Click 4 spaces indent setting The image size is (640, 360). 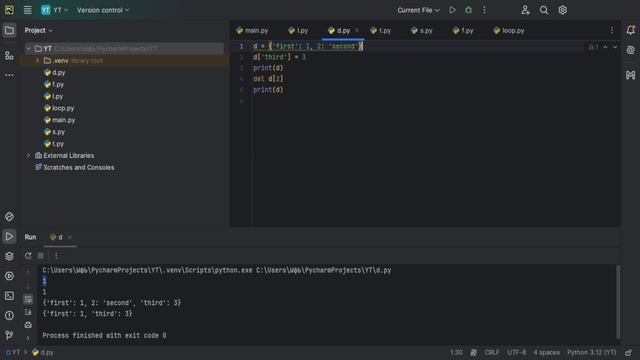click(x=546, y=352)
